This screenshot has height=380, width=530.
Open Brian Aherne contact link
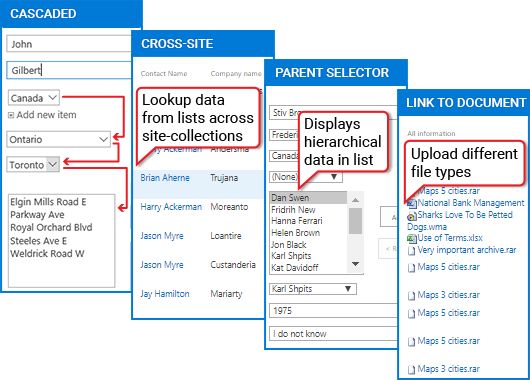coord(165,178)
